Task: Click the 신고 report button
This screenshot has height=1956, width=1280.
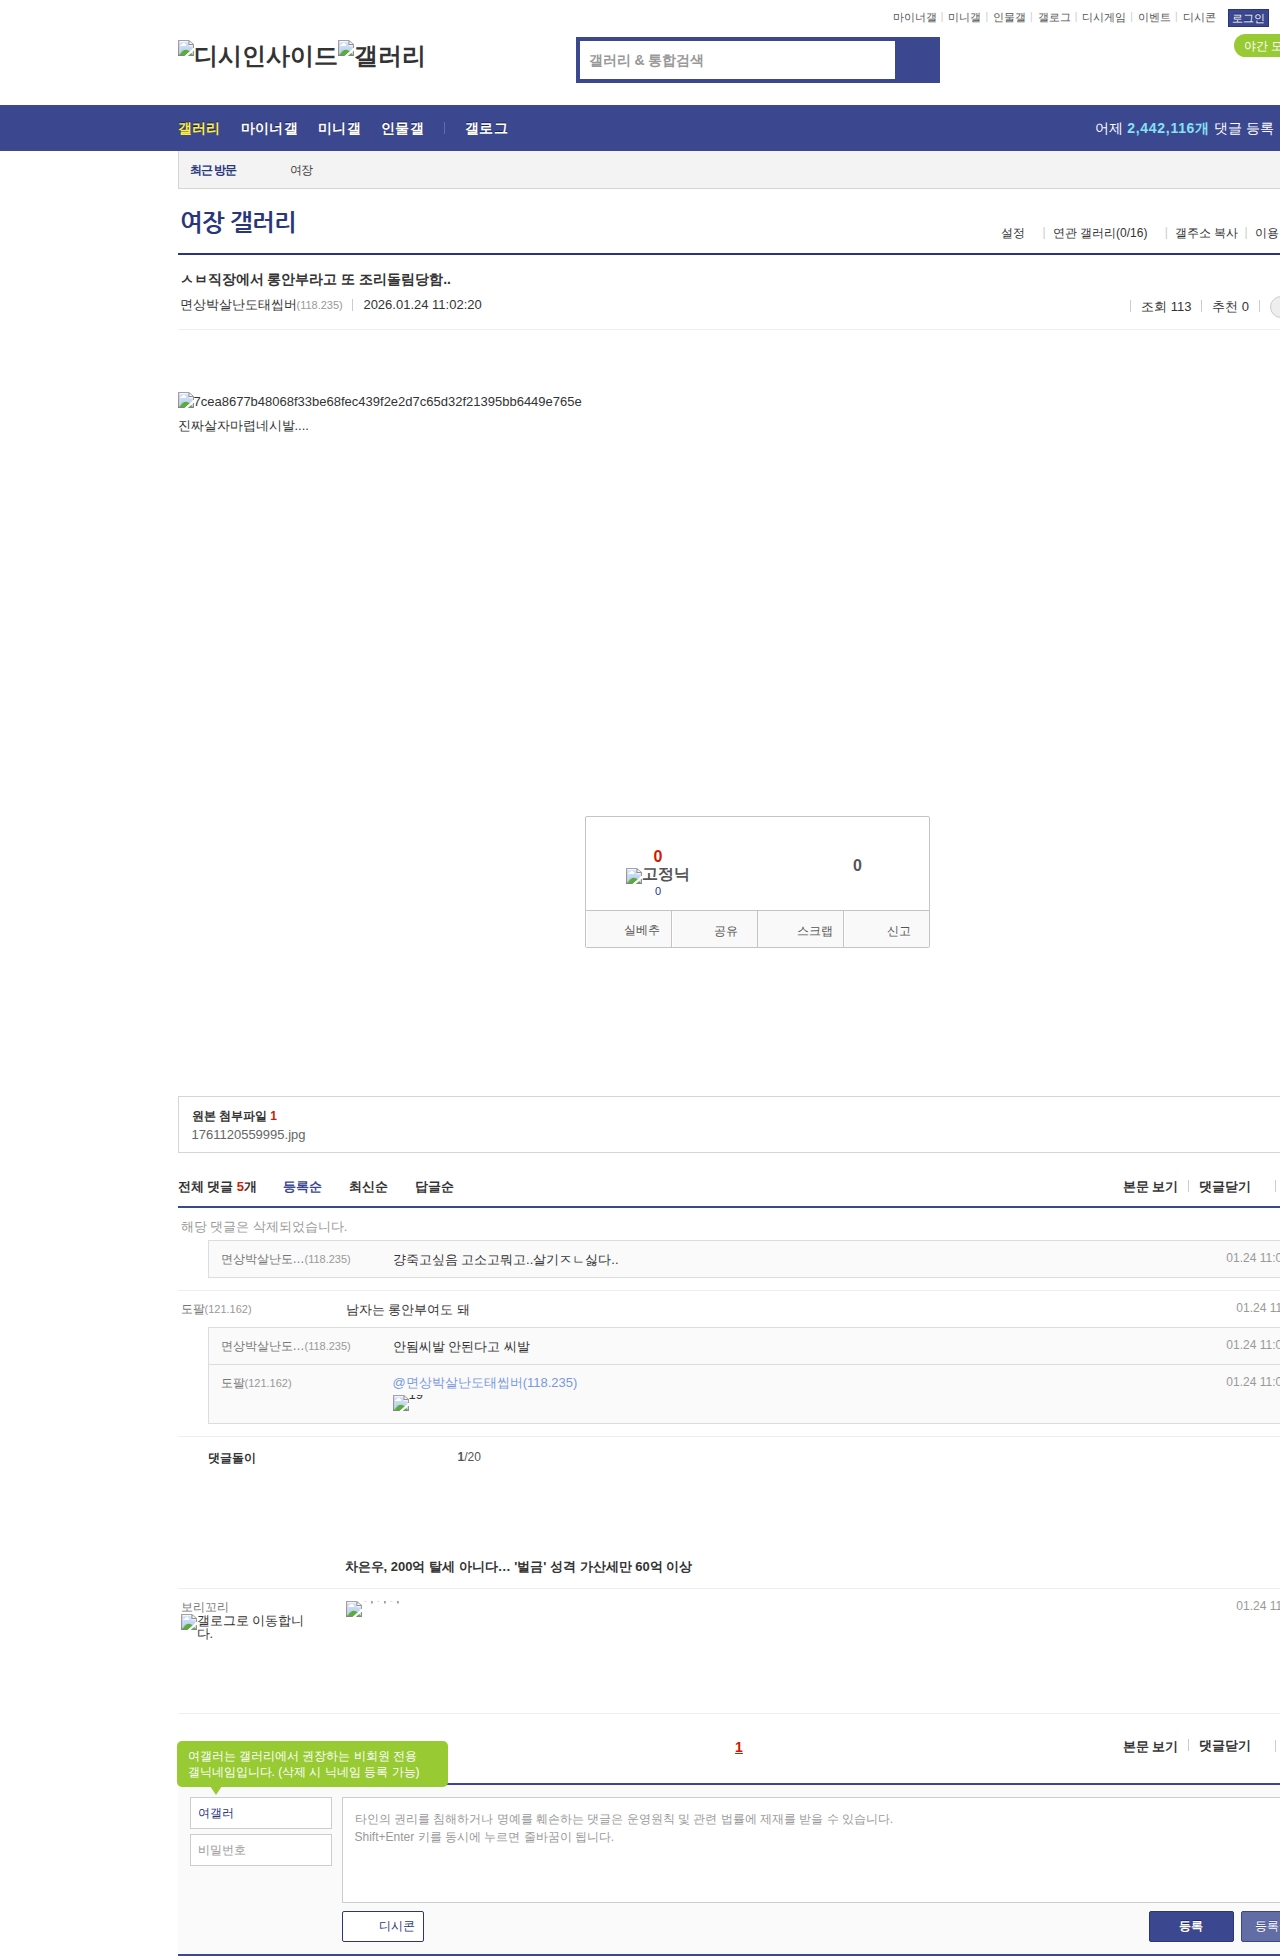Action: 898,931
